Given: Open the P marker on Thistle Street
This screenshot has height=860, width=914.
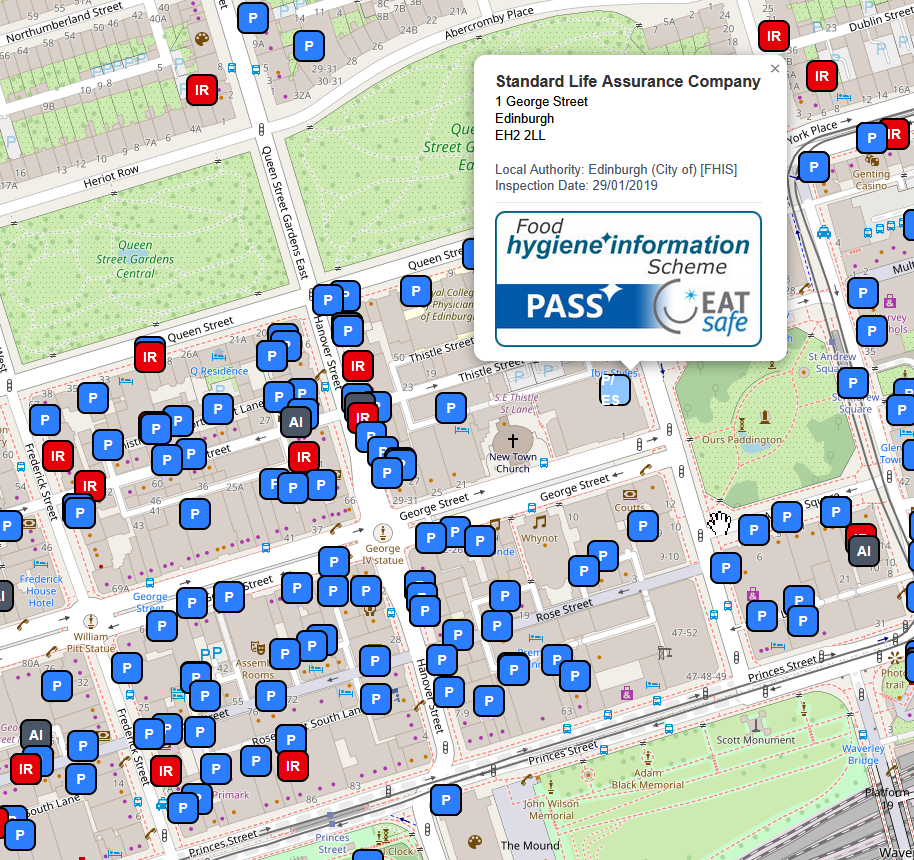Looking at the screenshot, I should 451,408.
